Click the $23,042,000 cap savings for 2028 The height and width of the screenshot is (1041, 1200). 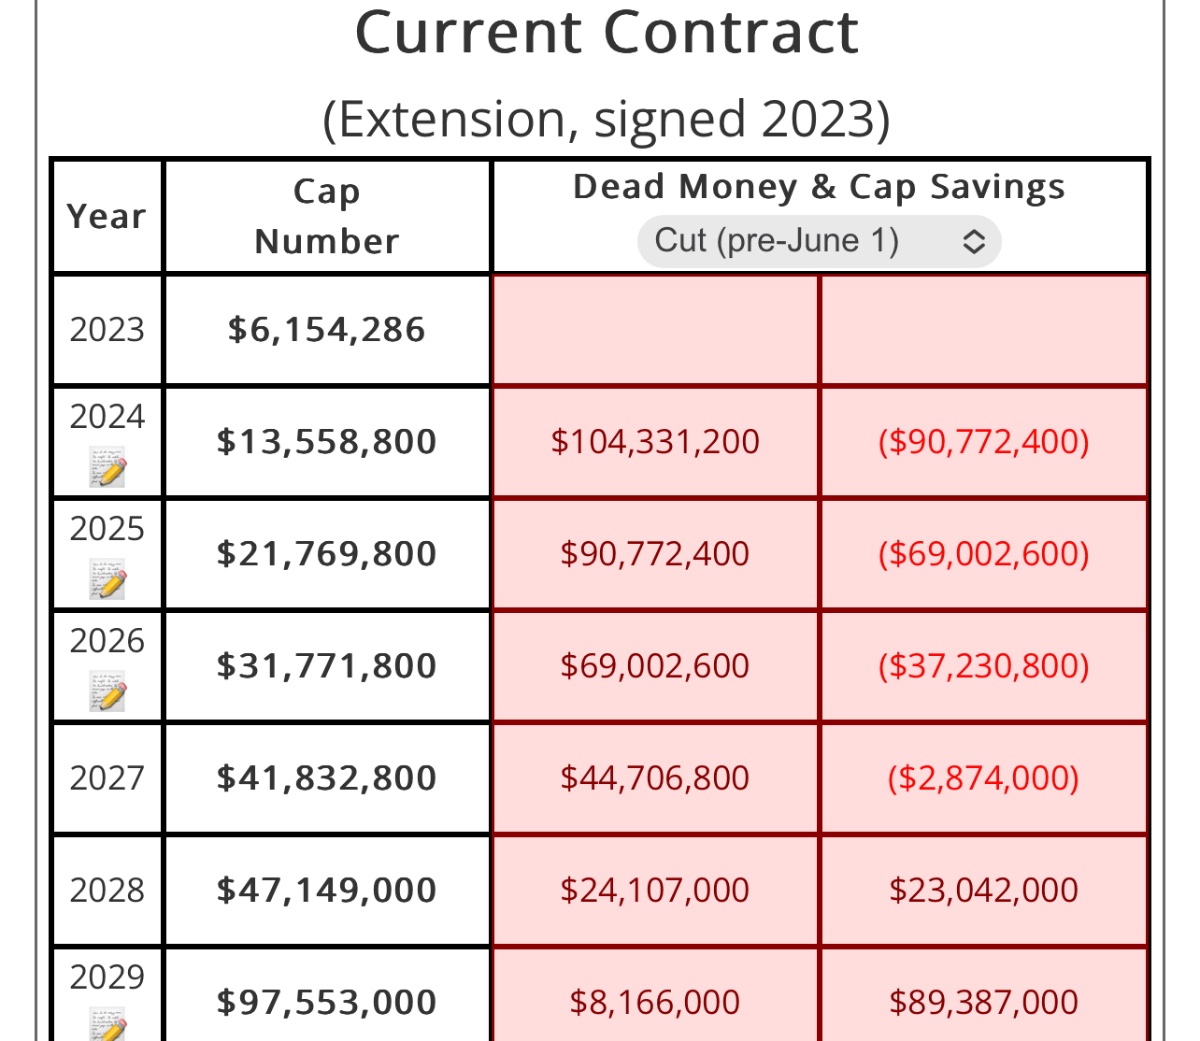point(983,890)
